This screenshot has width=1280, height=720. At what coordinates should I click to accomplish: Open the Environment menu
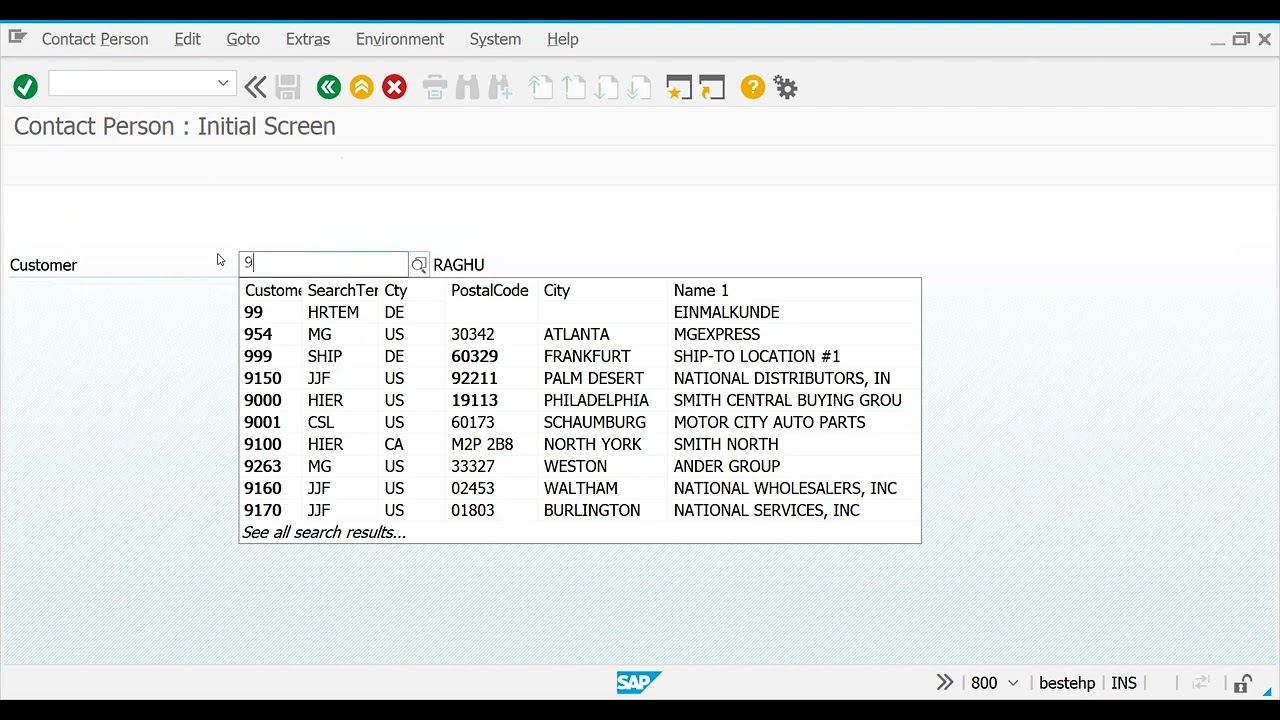coord(400,39)
